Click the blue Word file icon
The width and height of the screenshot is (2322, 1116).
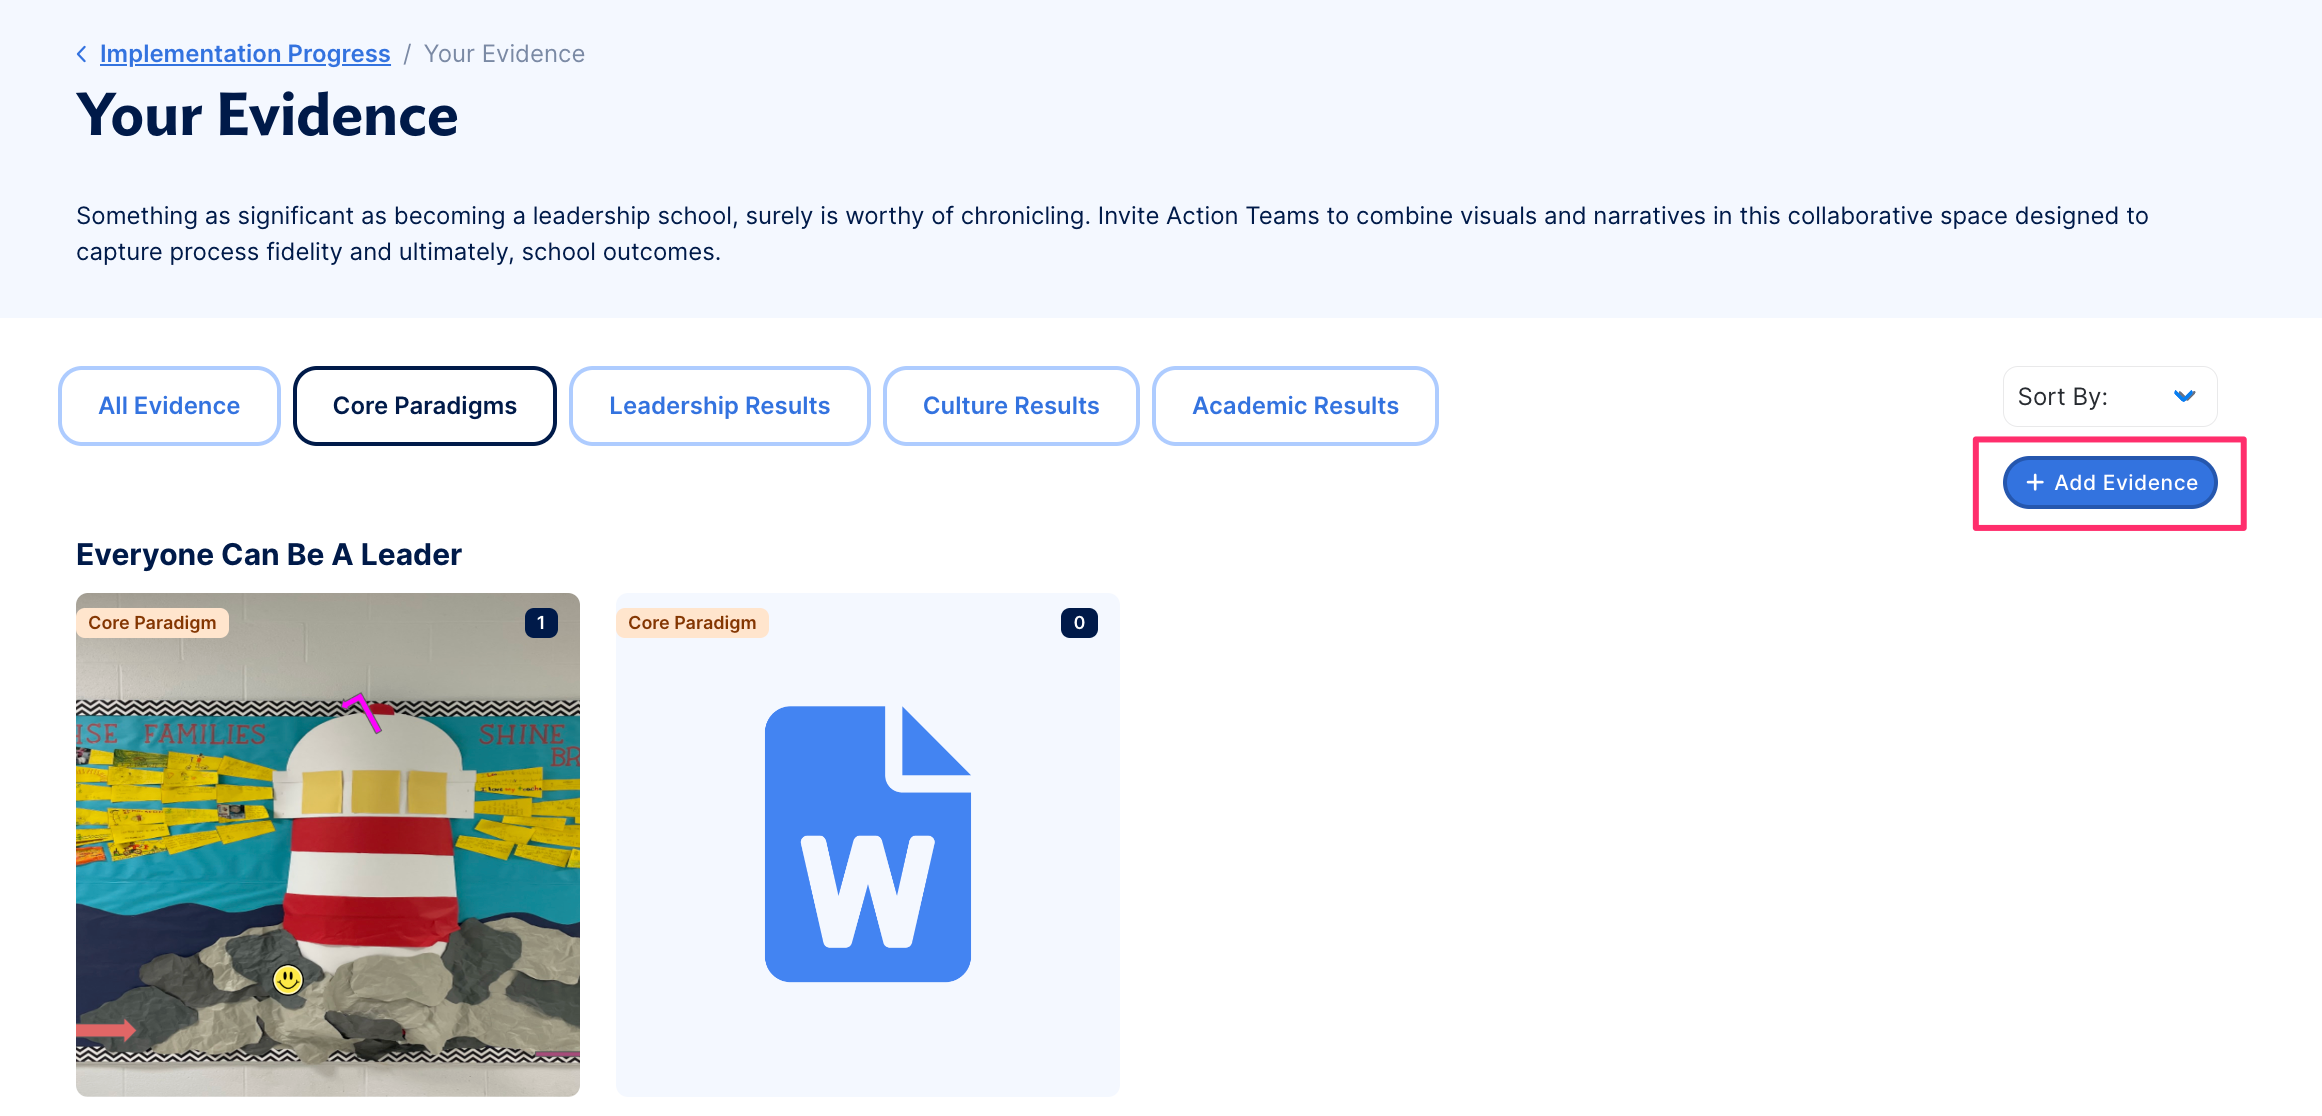(867, 845)
